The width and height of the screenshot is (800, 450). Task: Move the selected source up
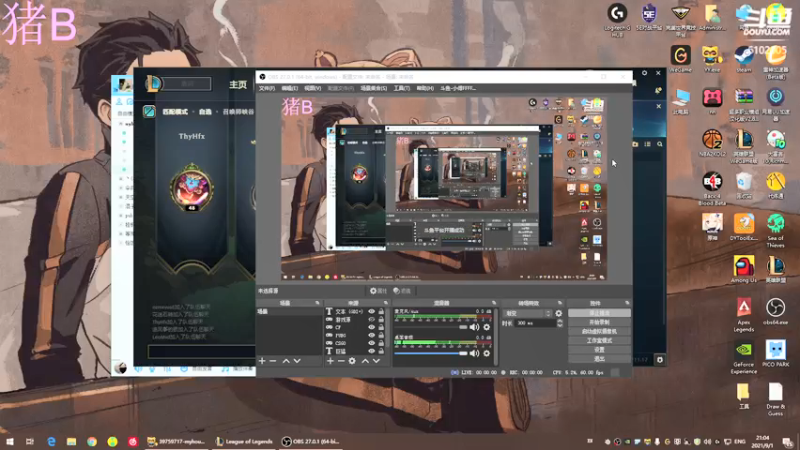pyautogui.click(x=365, y=361)
